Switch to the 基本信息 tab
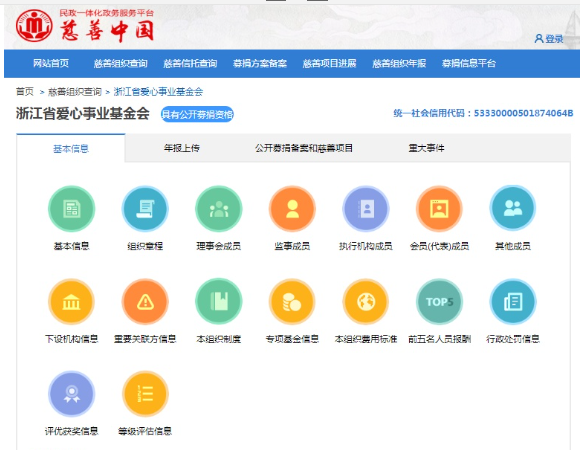This screenshot has height=450, width=580. coord(71,148)
